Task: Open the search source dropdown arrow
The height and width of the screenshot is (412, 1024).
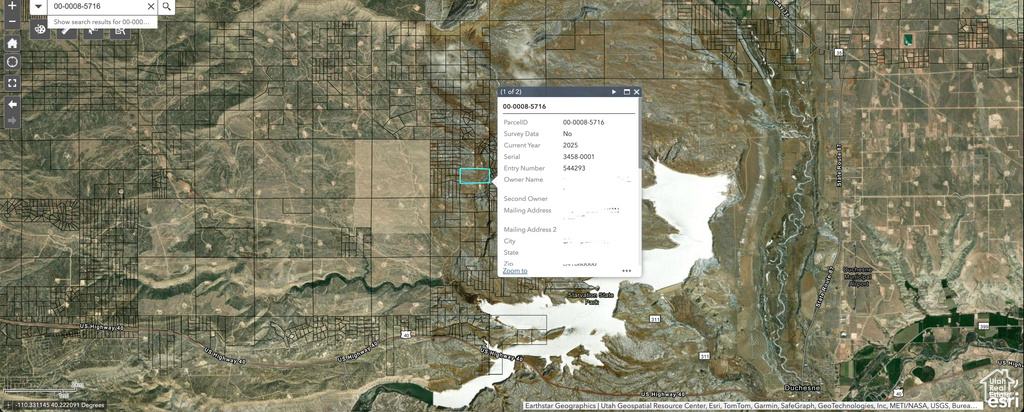Action: (x=37, y=6)
